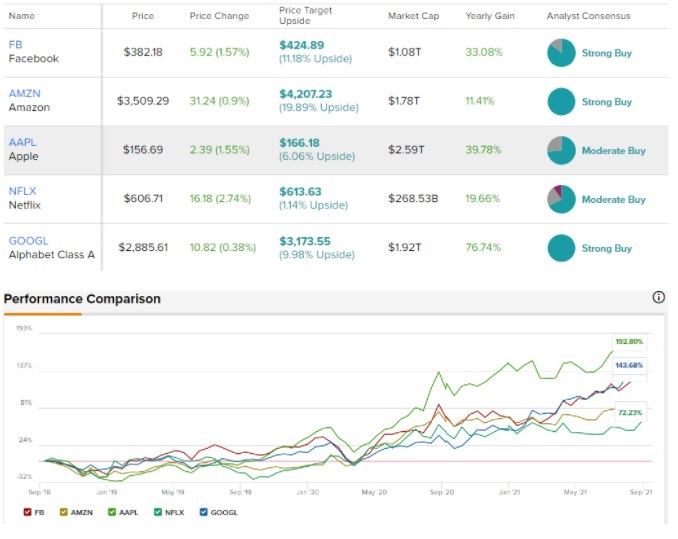The height and width of the screenshot is (539, 678).
Task: Click Apple's Moderate Buy rating
Action: (614, 151)
